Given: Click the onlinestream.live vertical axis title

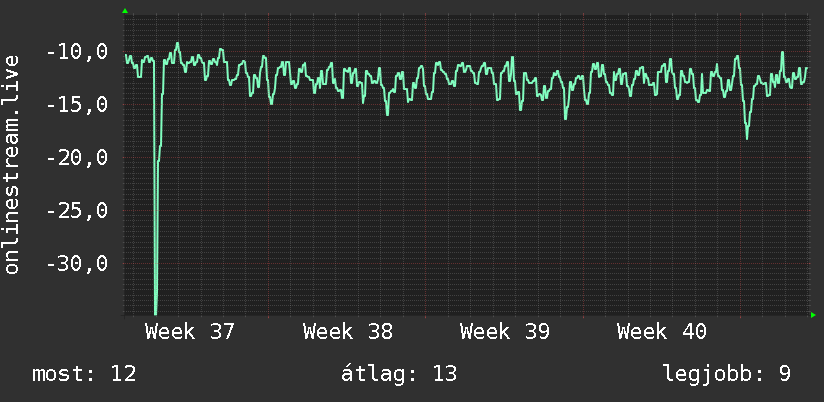Looking at the screenshot, I should [x=11, y=164].
